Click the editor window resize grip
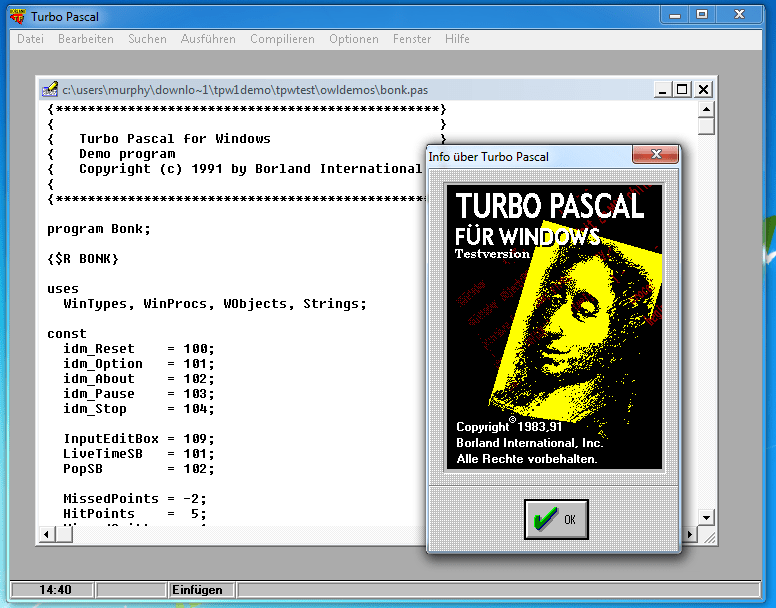Screen dimensions: 776x608 click(709, 537)
